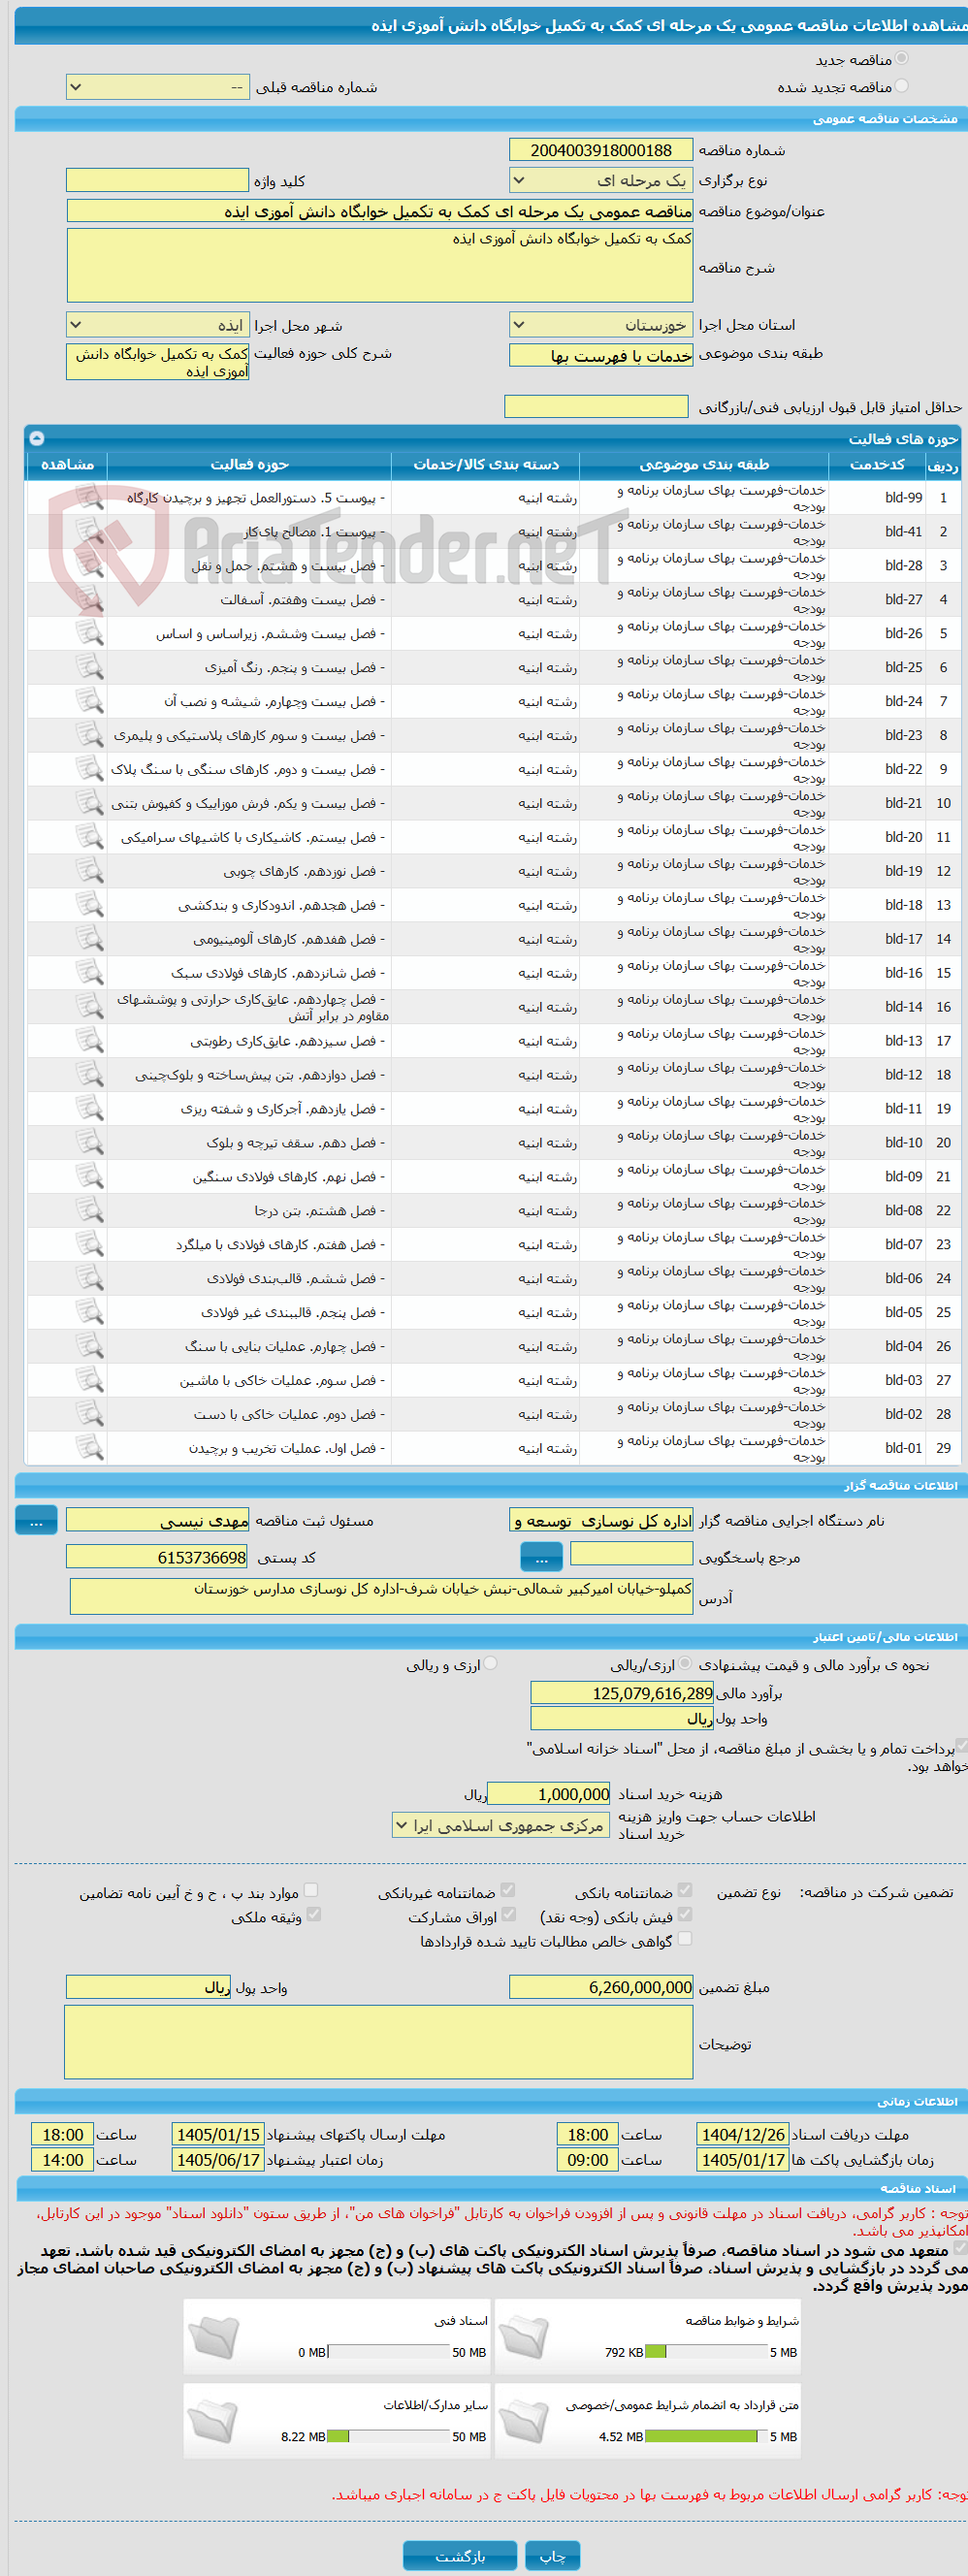Open the view icon for row bld-12

[90, 1075]
